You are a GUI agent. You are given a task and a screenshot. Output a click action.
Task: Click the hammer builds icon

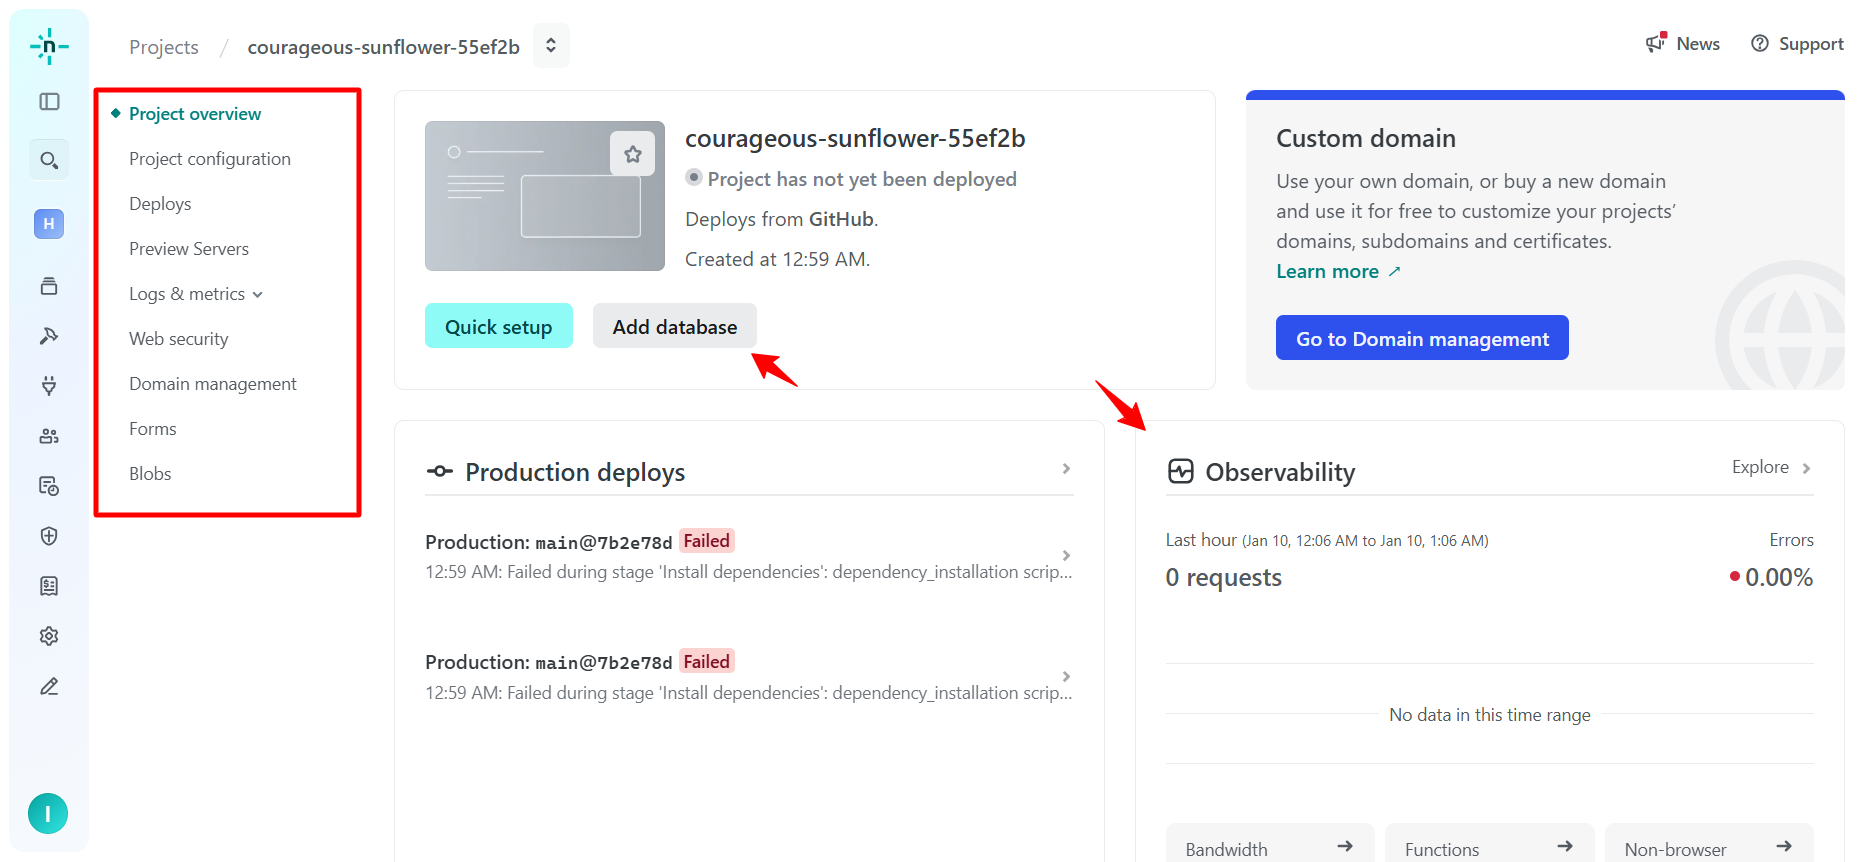click(49, 336)
